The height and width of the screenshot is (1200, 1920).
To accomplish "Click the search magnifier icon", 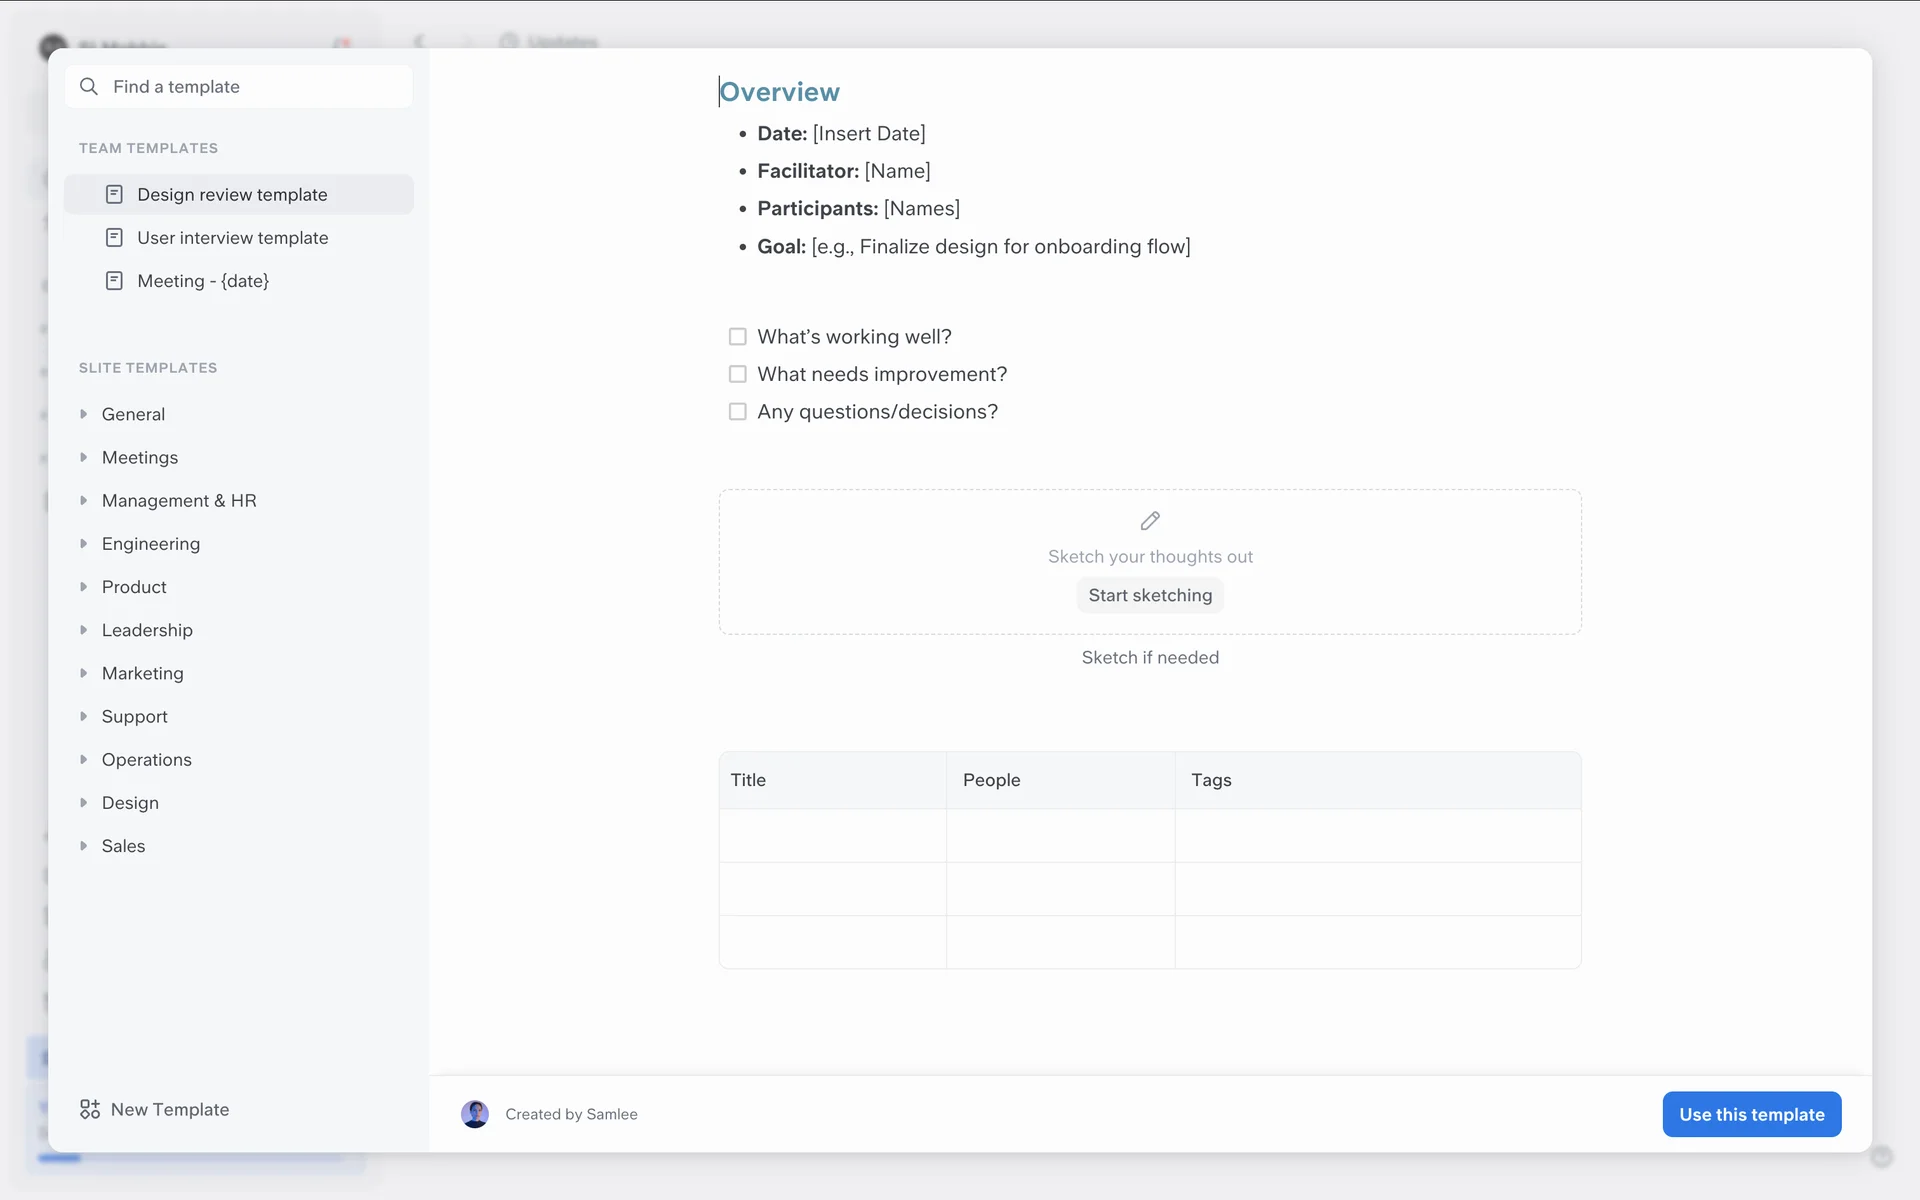I will pos(89,87).
